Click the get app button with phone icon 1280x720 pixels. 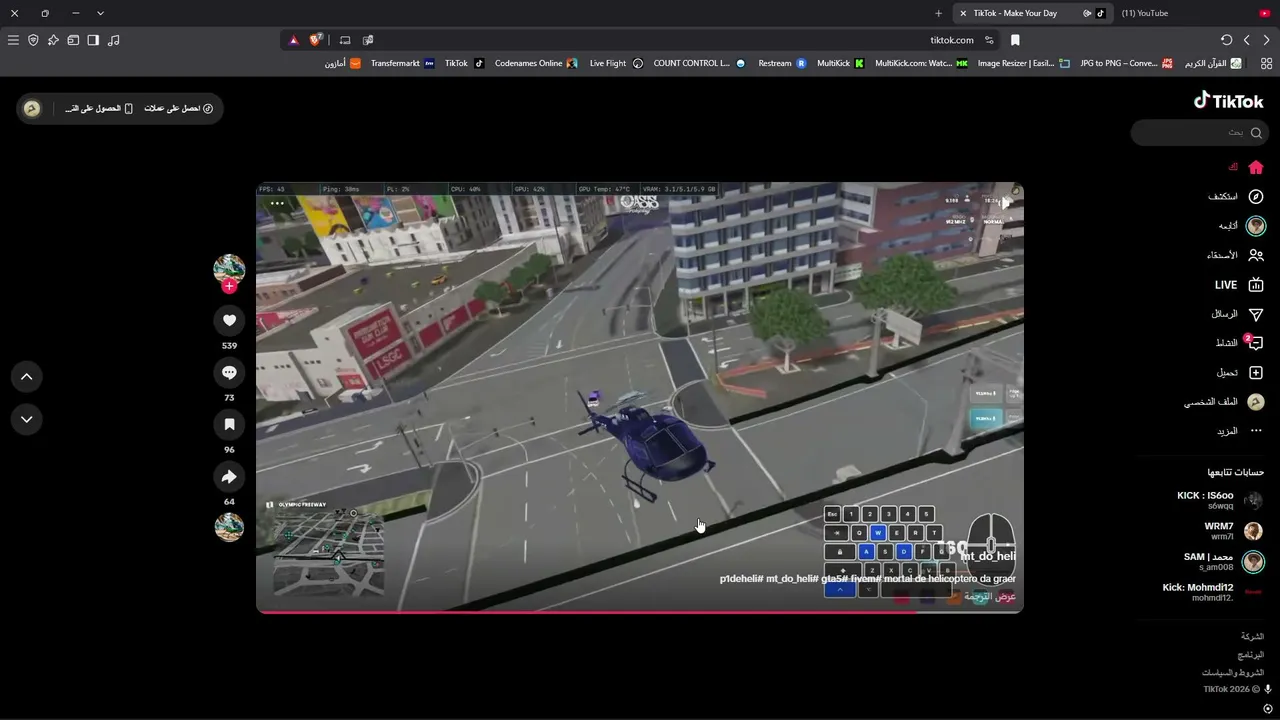(98, 108)
